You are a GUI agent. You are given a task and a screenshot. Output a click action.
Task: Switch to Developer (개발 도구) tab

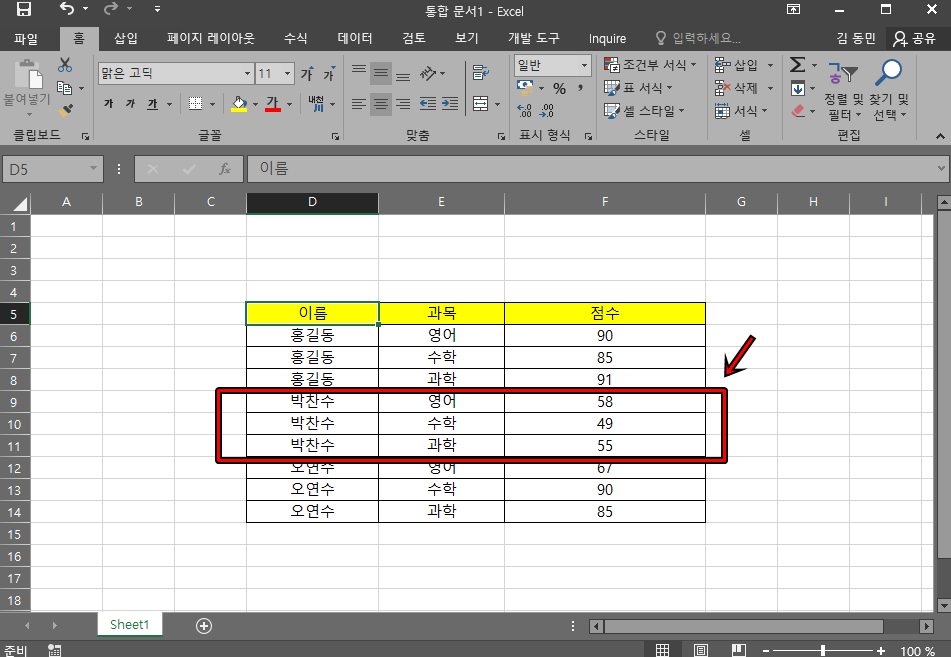534,38
